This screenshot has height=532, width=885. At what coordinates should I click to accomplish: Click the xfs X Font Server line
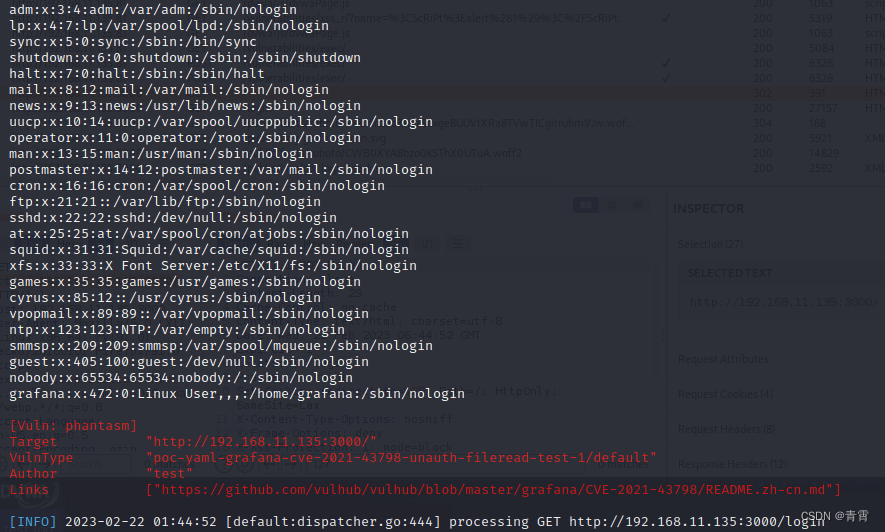[x=213, y=265]
